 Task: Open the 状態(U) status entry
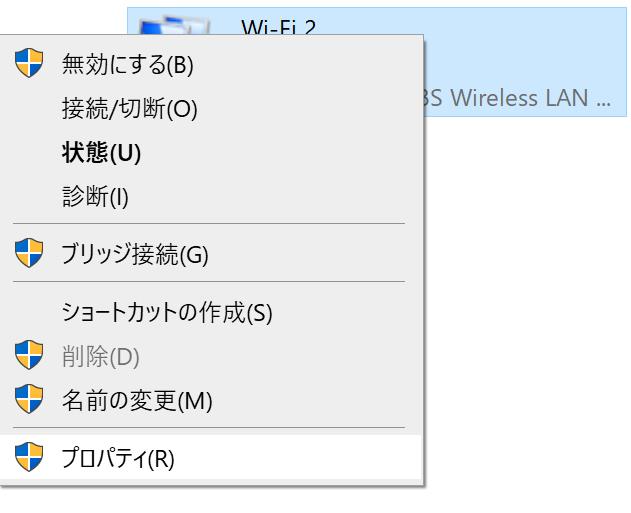tap(101, 153)
